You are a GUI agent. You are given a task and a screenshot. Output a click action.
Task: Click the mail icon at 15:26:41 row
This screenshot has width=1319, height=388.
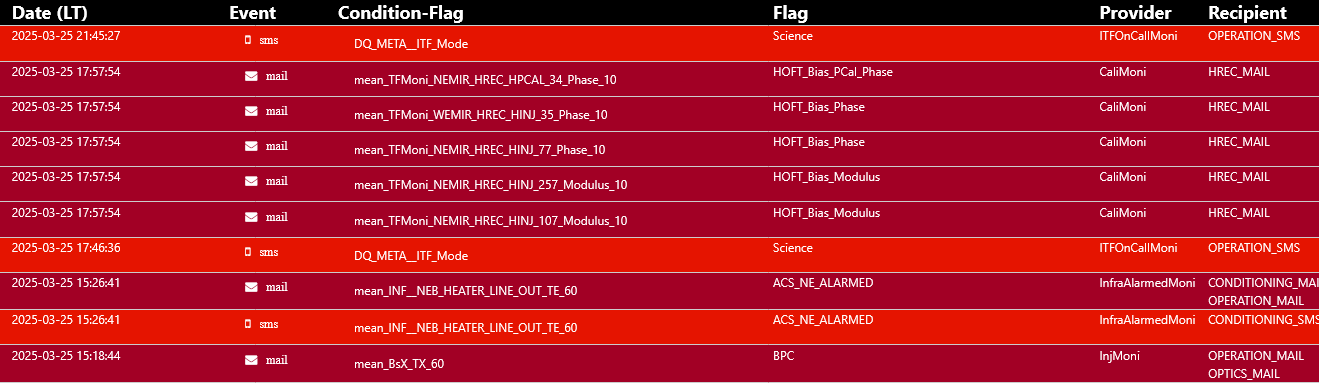[251, 287]
